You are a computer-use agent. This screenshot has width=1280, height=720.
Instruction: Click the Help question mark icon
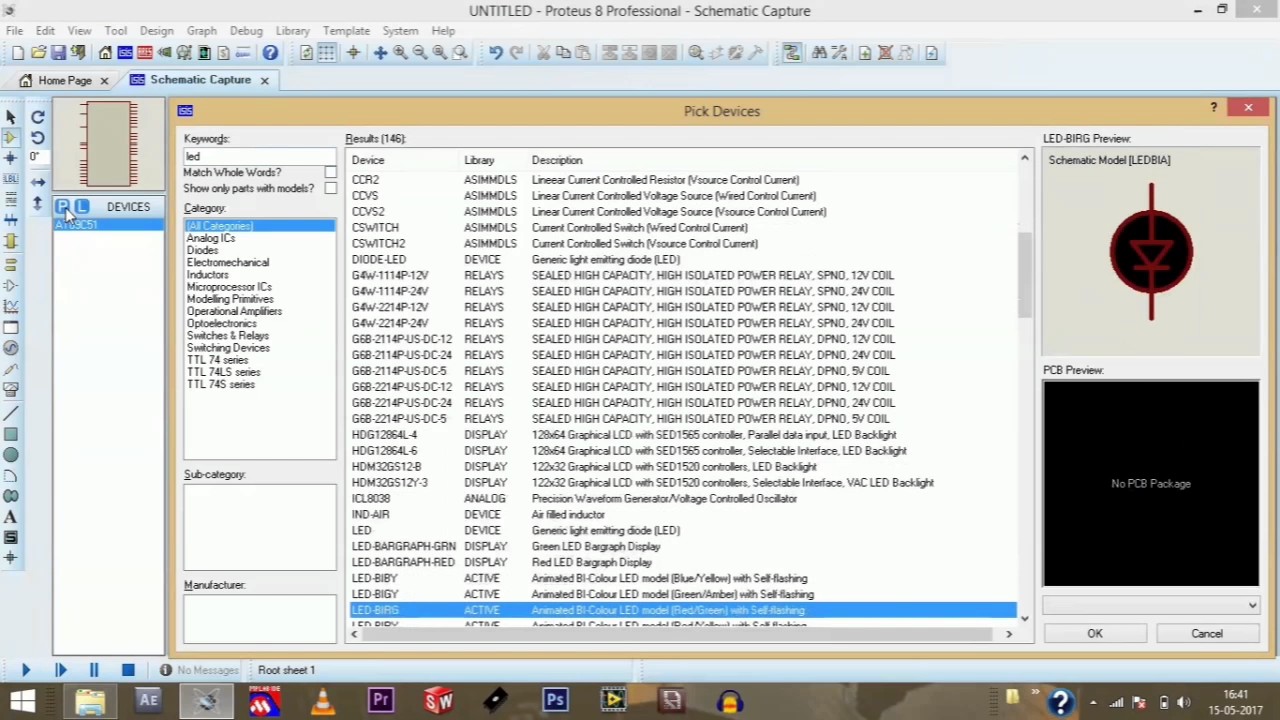[270, 53]
